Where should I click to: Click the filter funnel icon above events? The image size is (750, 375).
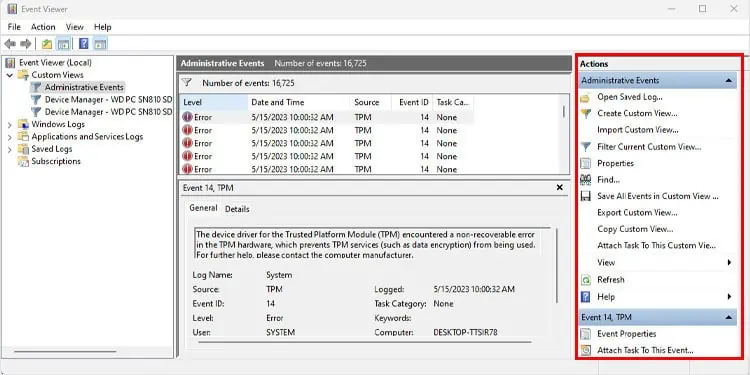(187, 83)
